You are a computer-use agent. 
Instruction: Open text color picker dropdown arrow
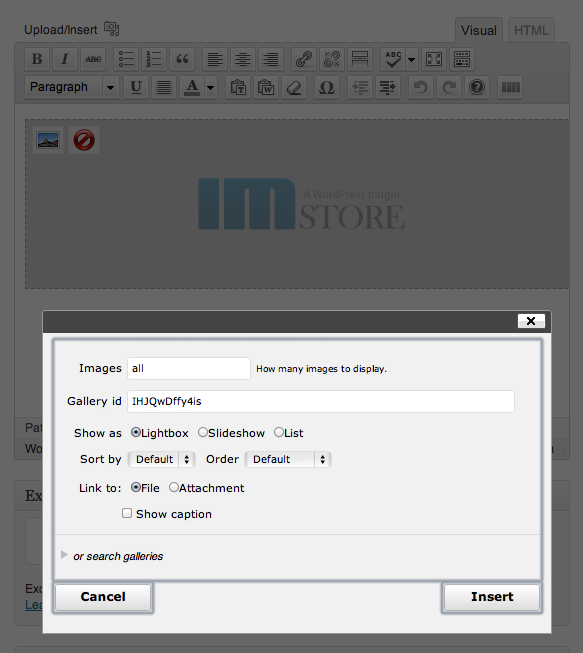211,87
